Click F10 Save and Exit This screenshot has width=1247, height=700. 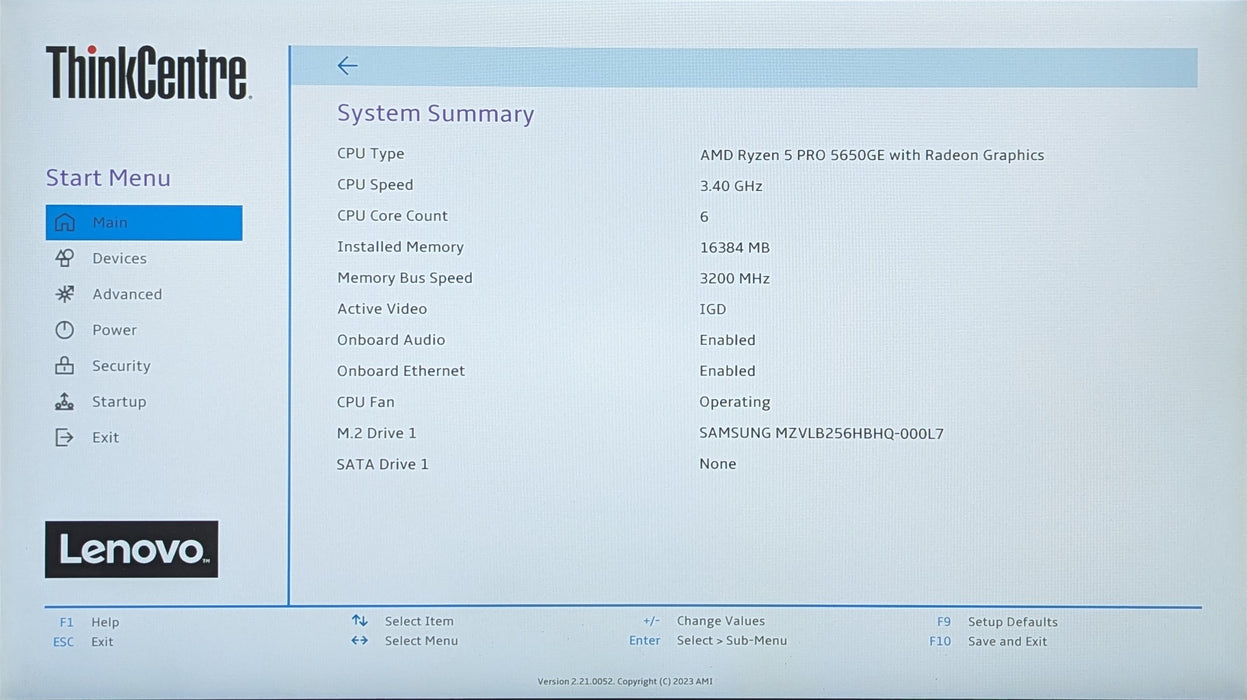pos(988,642)
